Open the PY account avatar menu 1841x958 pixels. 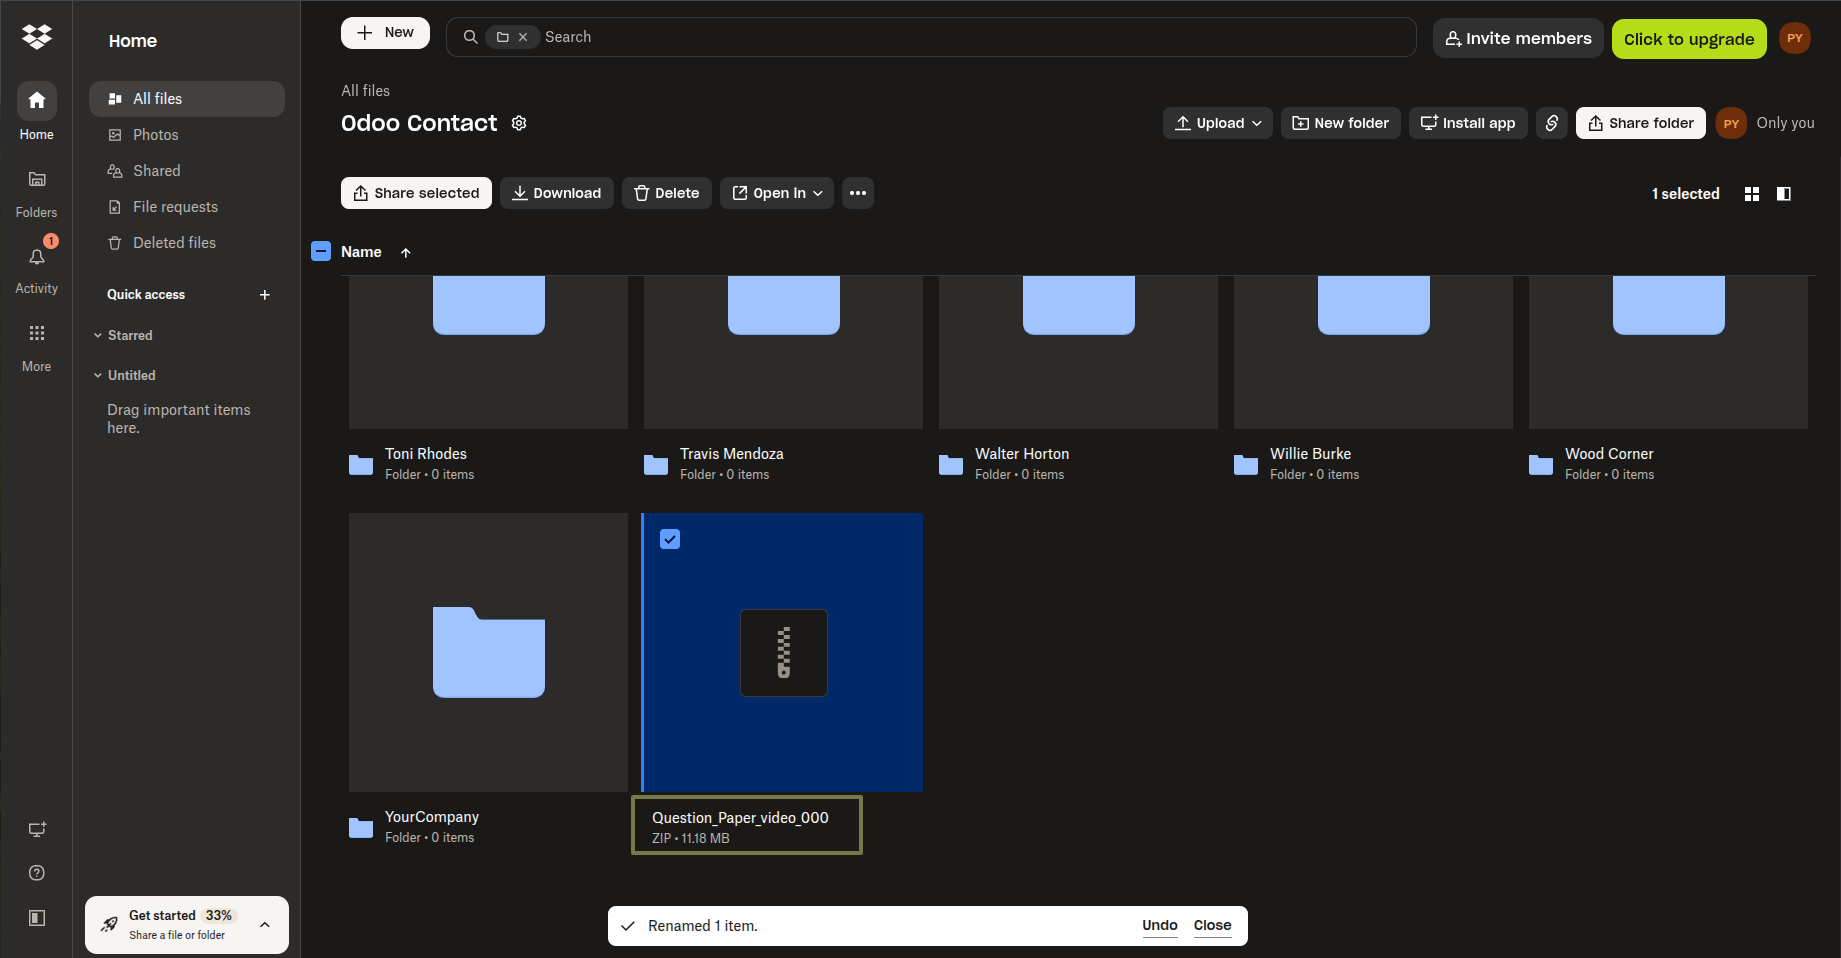1795,38
